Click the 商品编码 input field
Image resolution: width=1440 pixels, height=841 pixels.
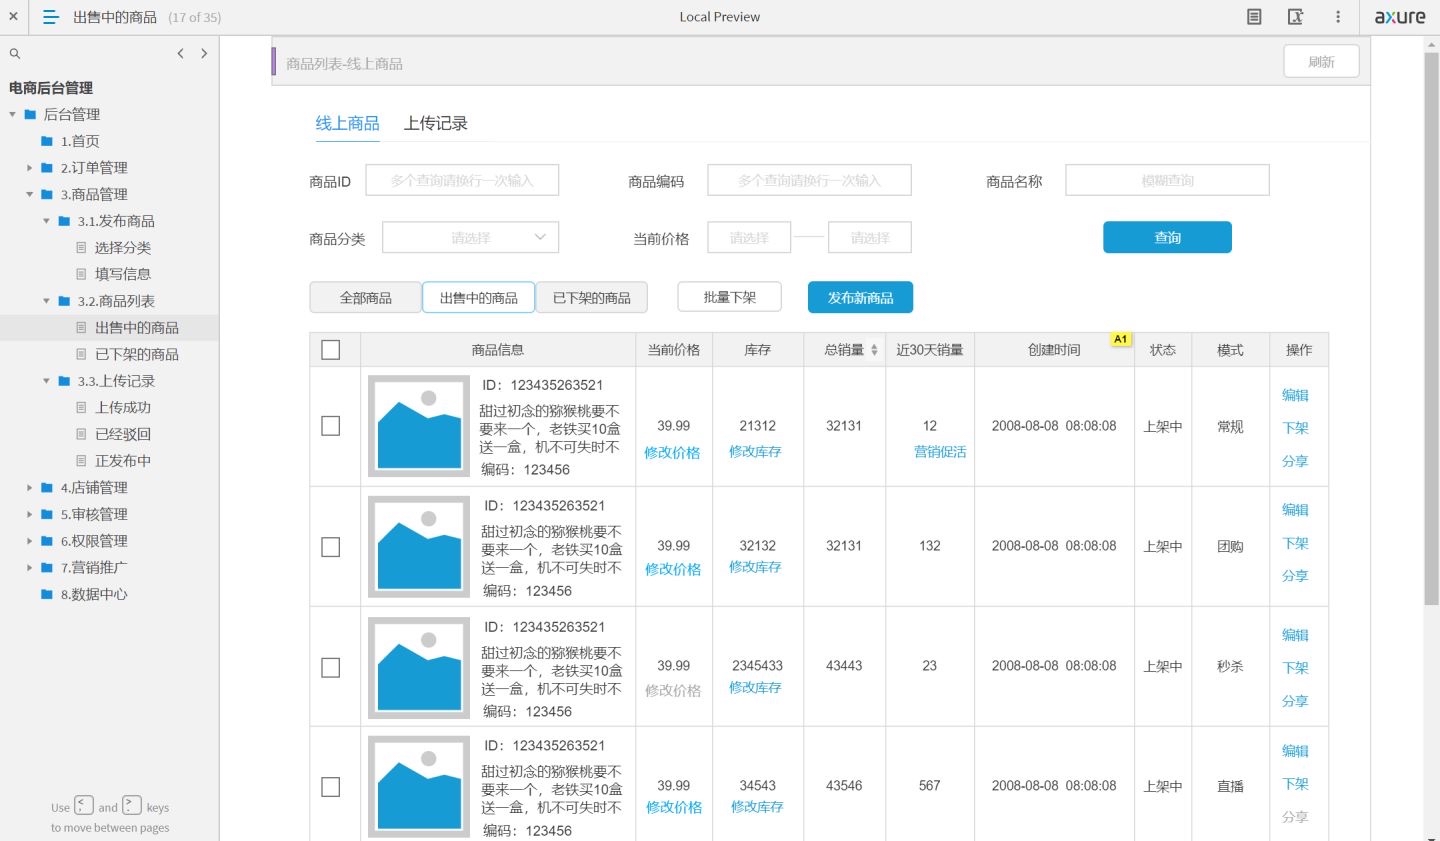(x=809, y=180)
